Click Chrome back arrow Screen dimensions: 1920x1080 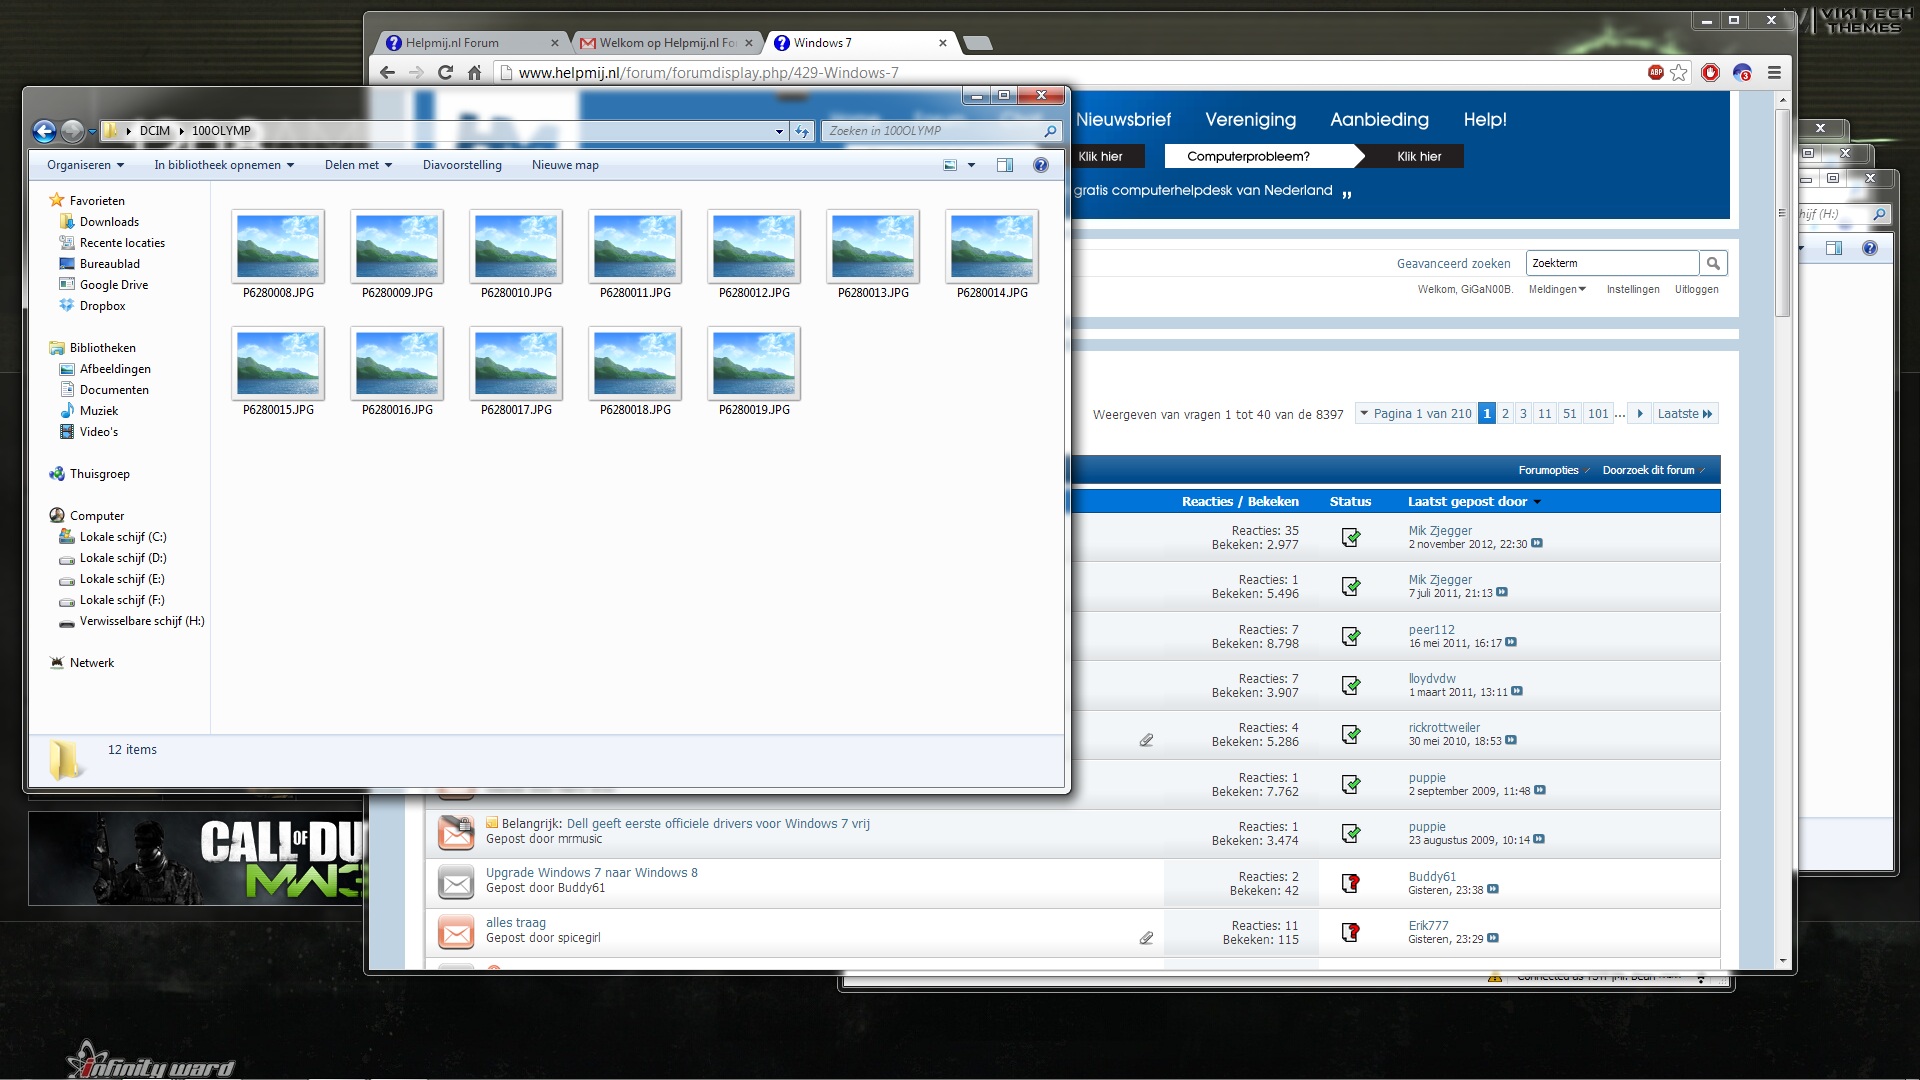[x=388, y=72]
